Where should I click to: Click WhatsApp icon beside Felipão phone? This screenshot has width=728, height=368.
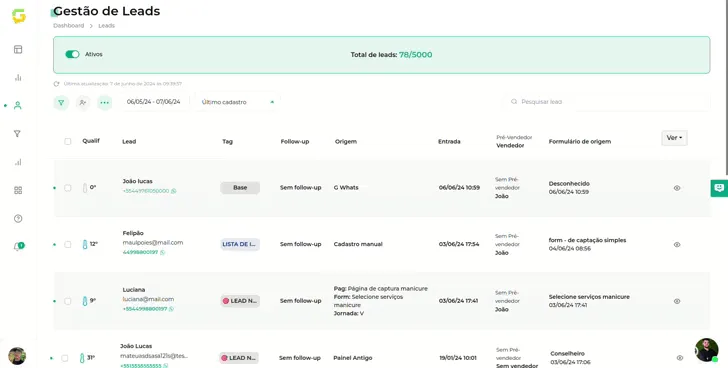pos(162,252)
